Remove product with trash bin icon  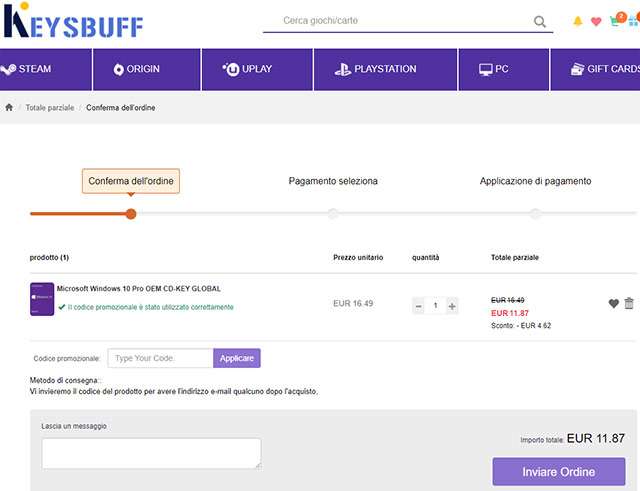[629, 304]
